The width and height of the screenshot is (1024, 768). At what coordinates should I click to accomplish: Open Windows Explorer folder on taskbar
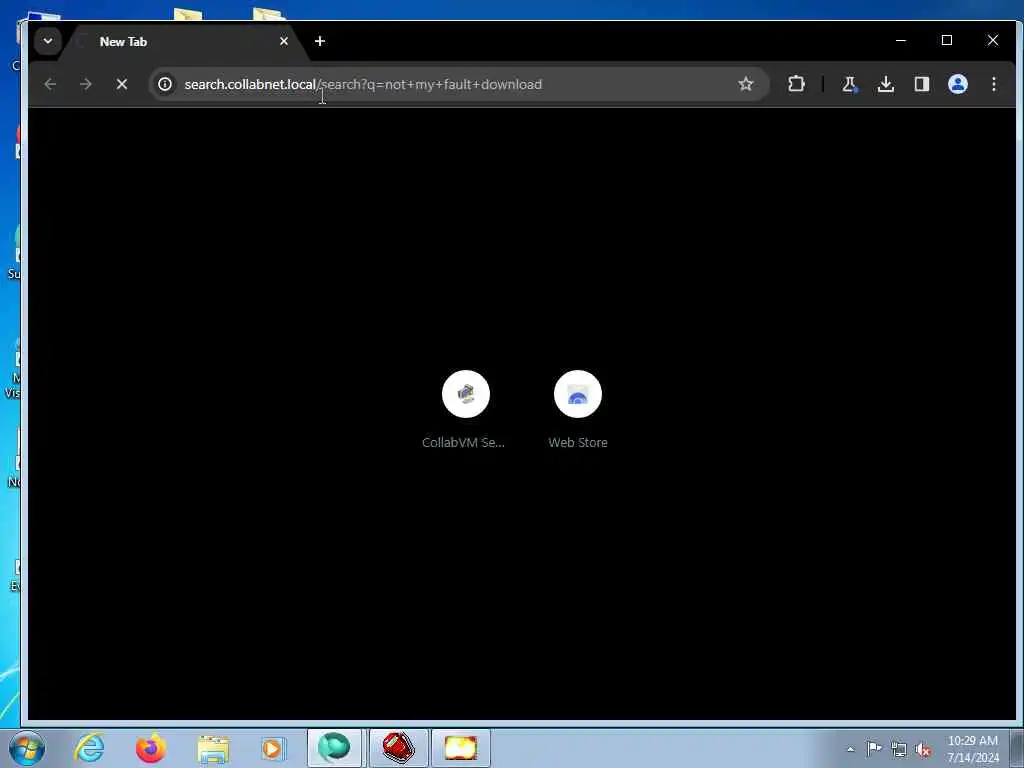point(213,748)
